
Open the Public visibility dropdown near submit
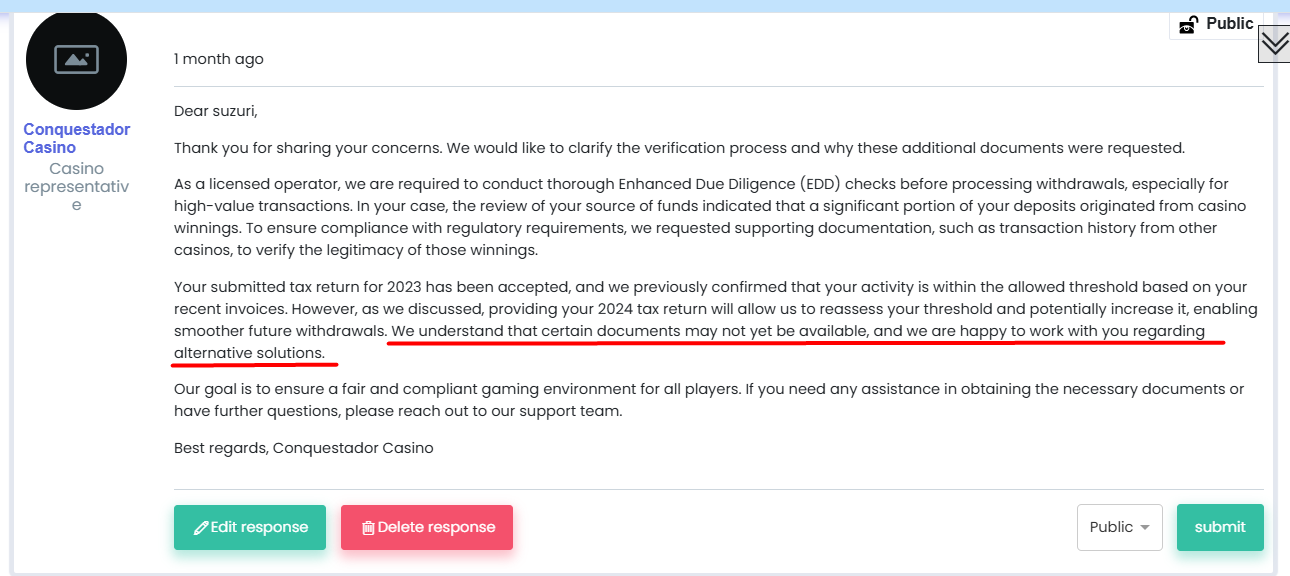[1119, 527]
